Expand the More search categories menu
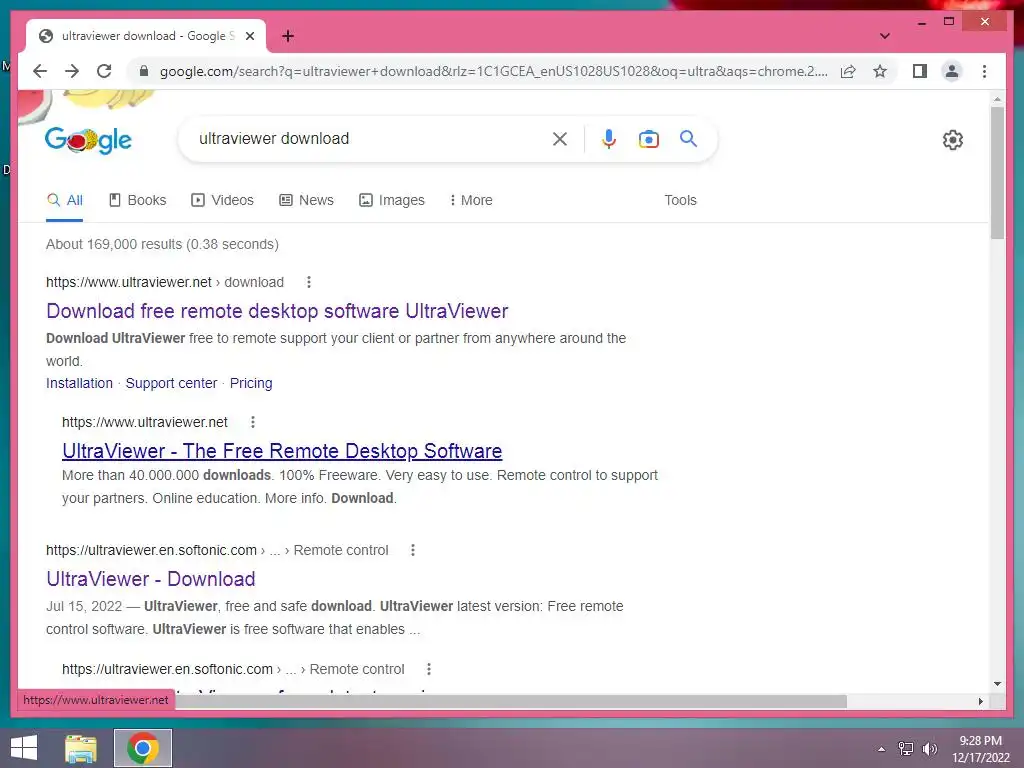This screenshot has height=768, width=1024. [471, 200]
